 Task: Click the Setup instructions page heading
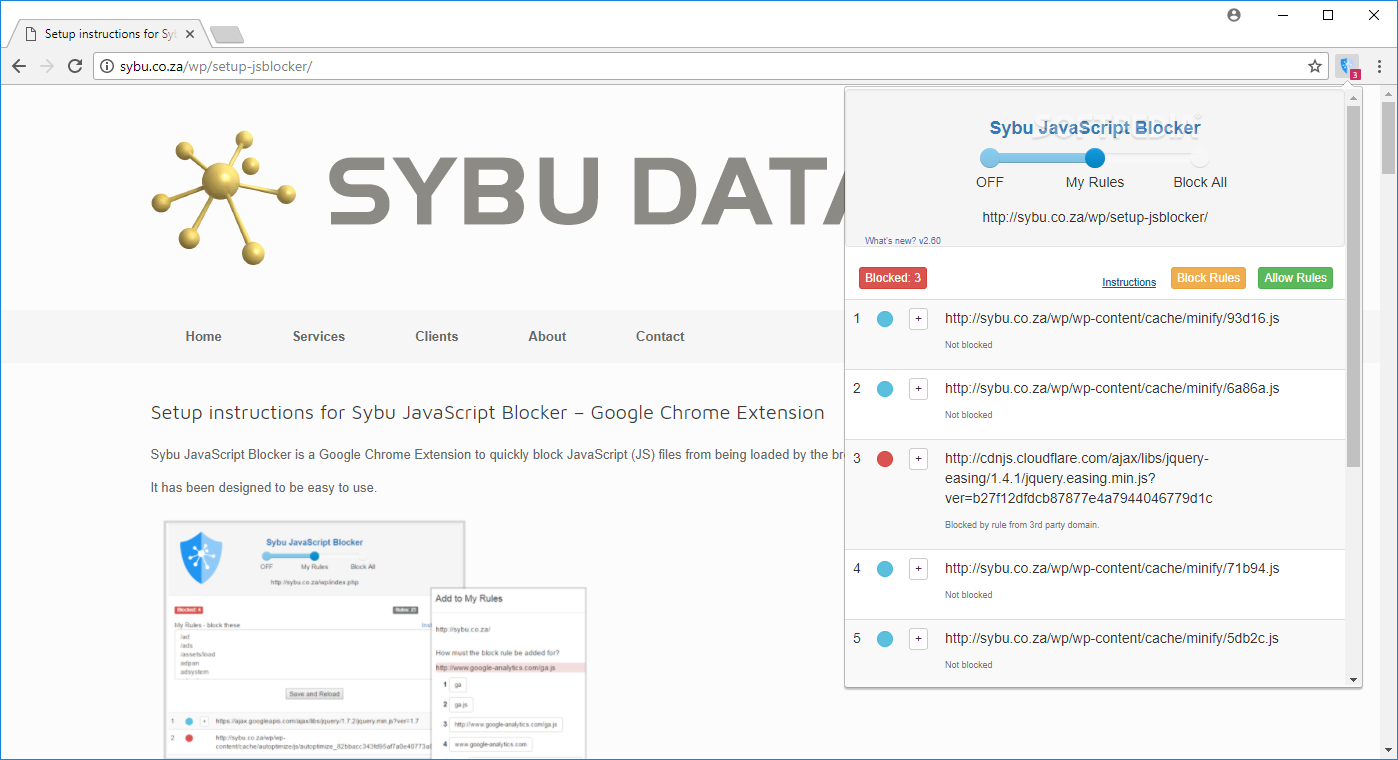pos(488,413)
